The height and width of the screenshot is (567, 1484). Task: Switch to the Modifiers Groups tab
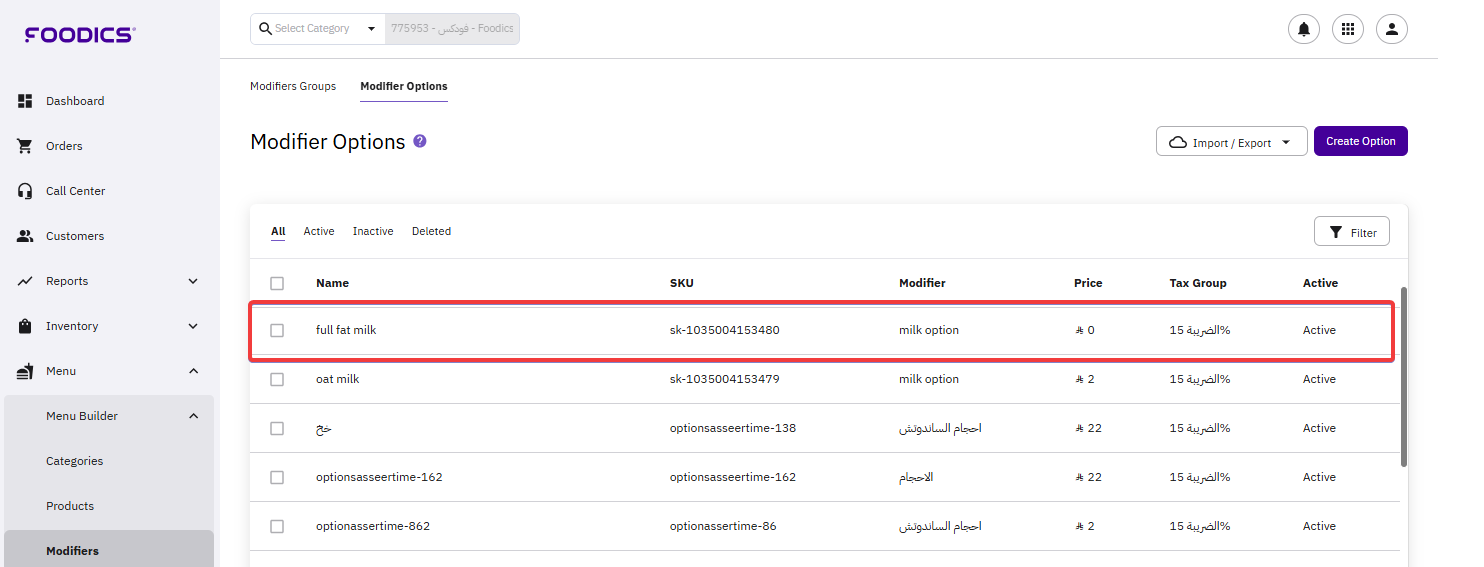click(x=293, y=86)
